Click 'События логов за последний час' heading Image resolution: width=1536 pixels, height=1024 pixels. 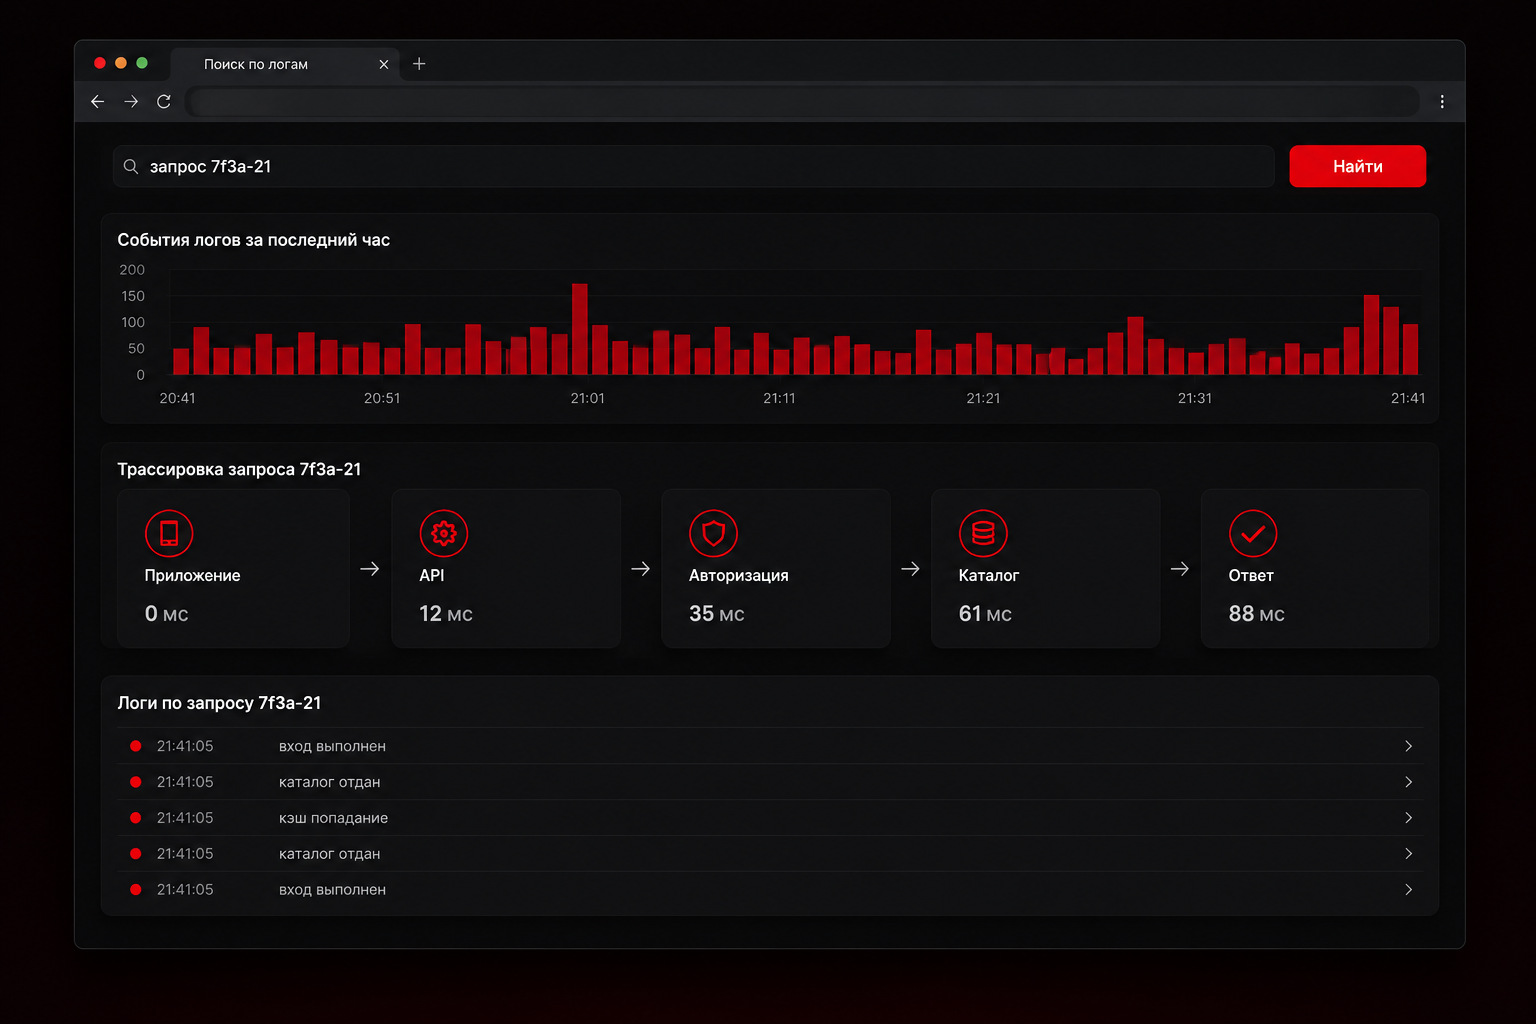[x=254, y=240]
